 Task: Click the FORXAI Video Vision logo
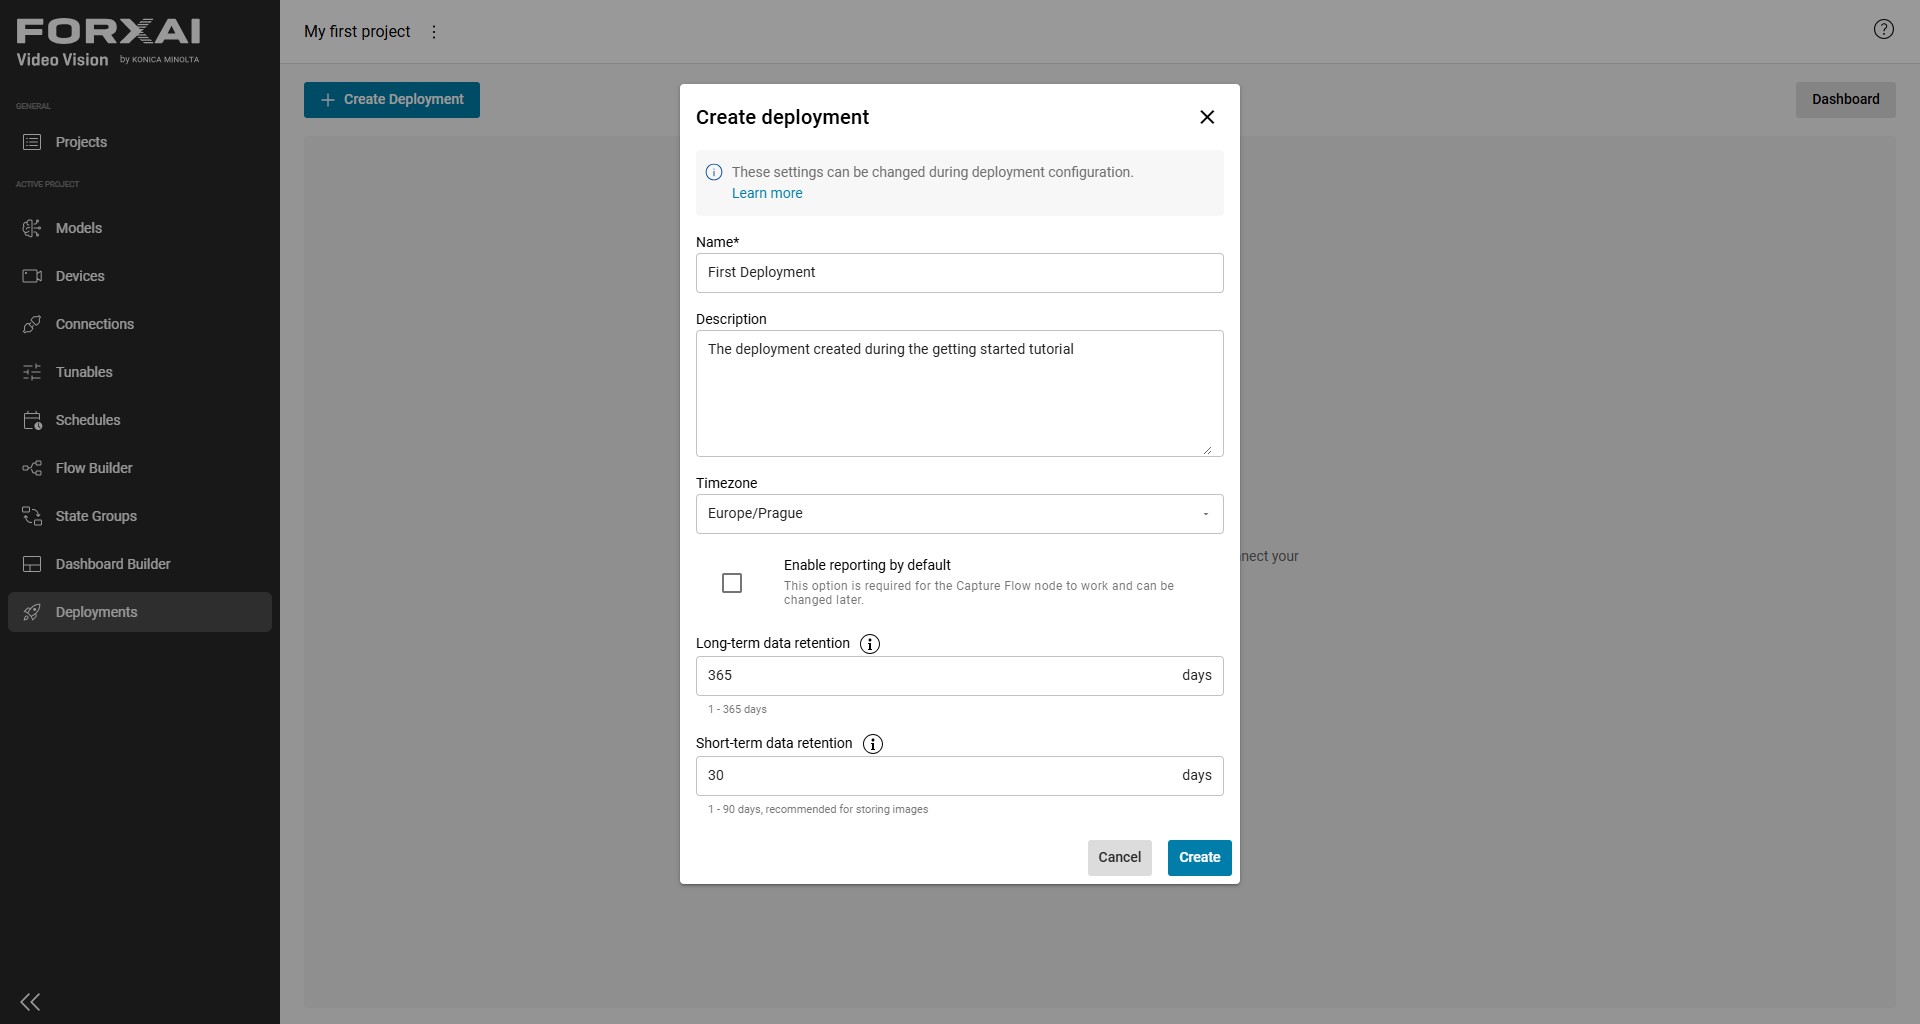click(x=108, y=43)
